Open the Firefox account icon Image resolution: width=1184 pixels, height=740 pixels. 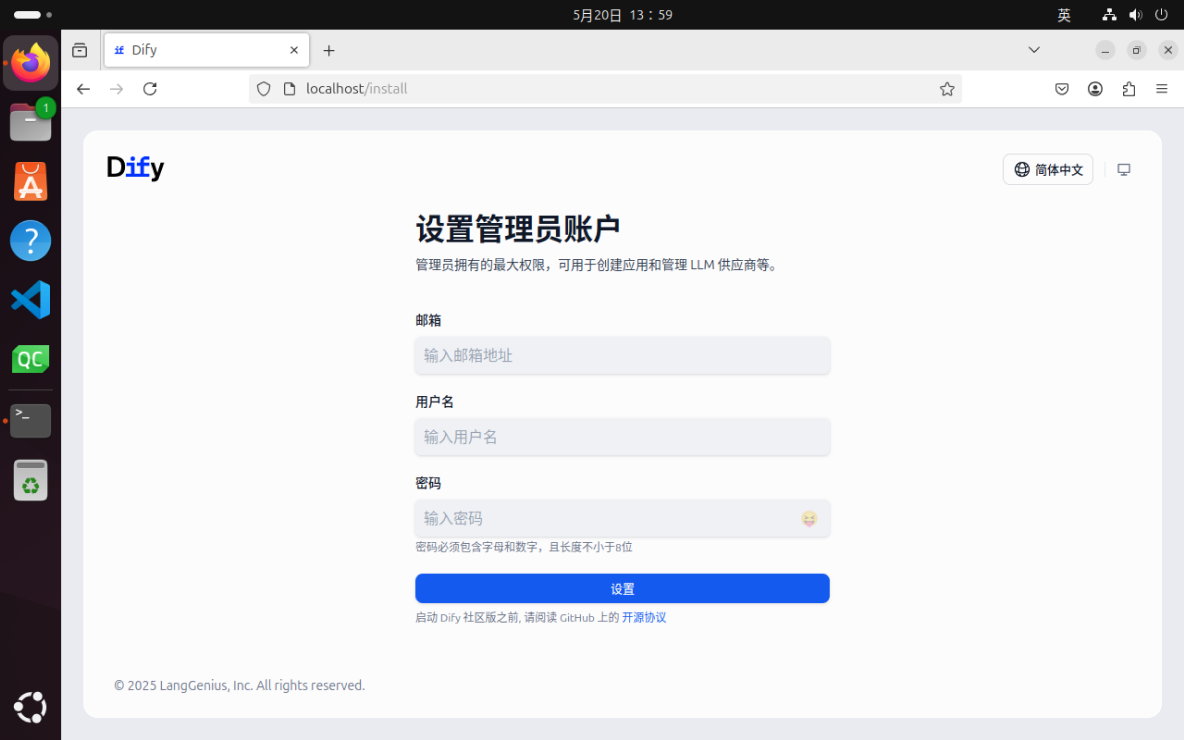(1095, 89)
